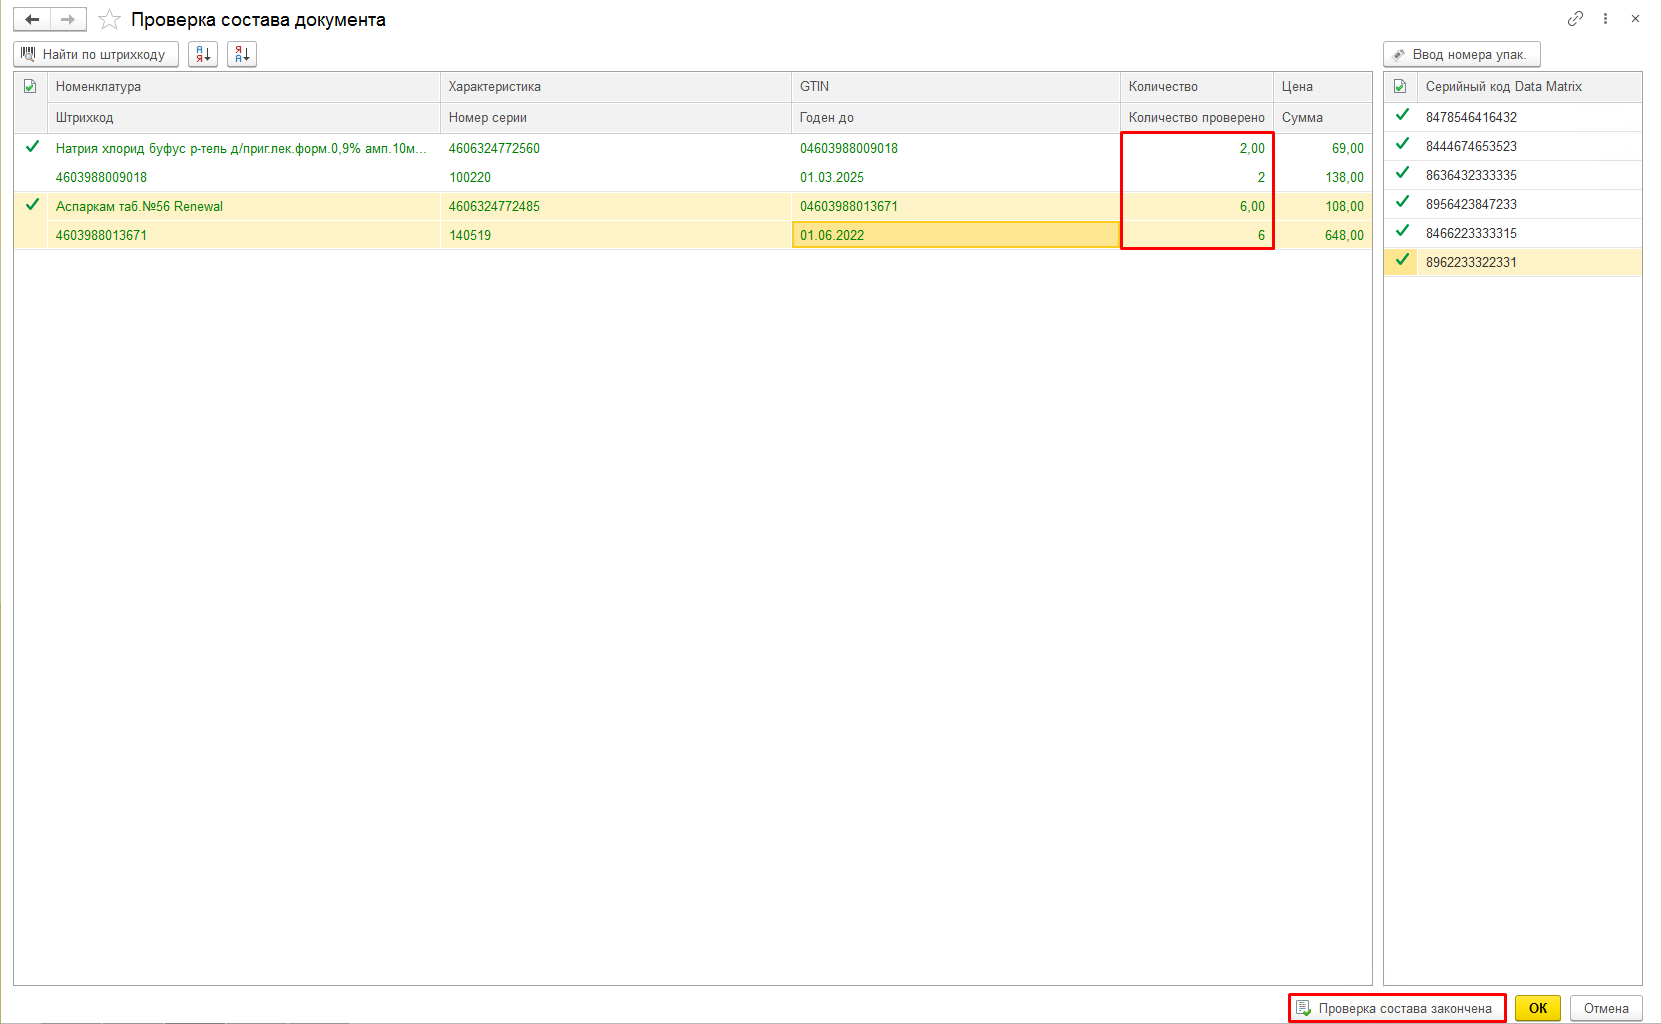This screenshot has width=1661, height=1024.
Task: Open the three-dot more actions menu
Action: (1605, 19)
